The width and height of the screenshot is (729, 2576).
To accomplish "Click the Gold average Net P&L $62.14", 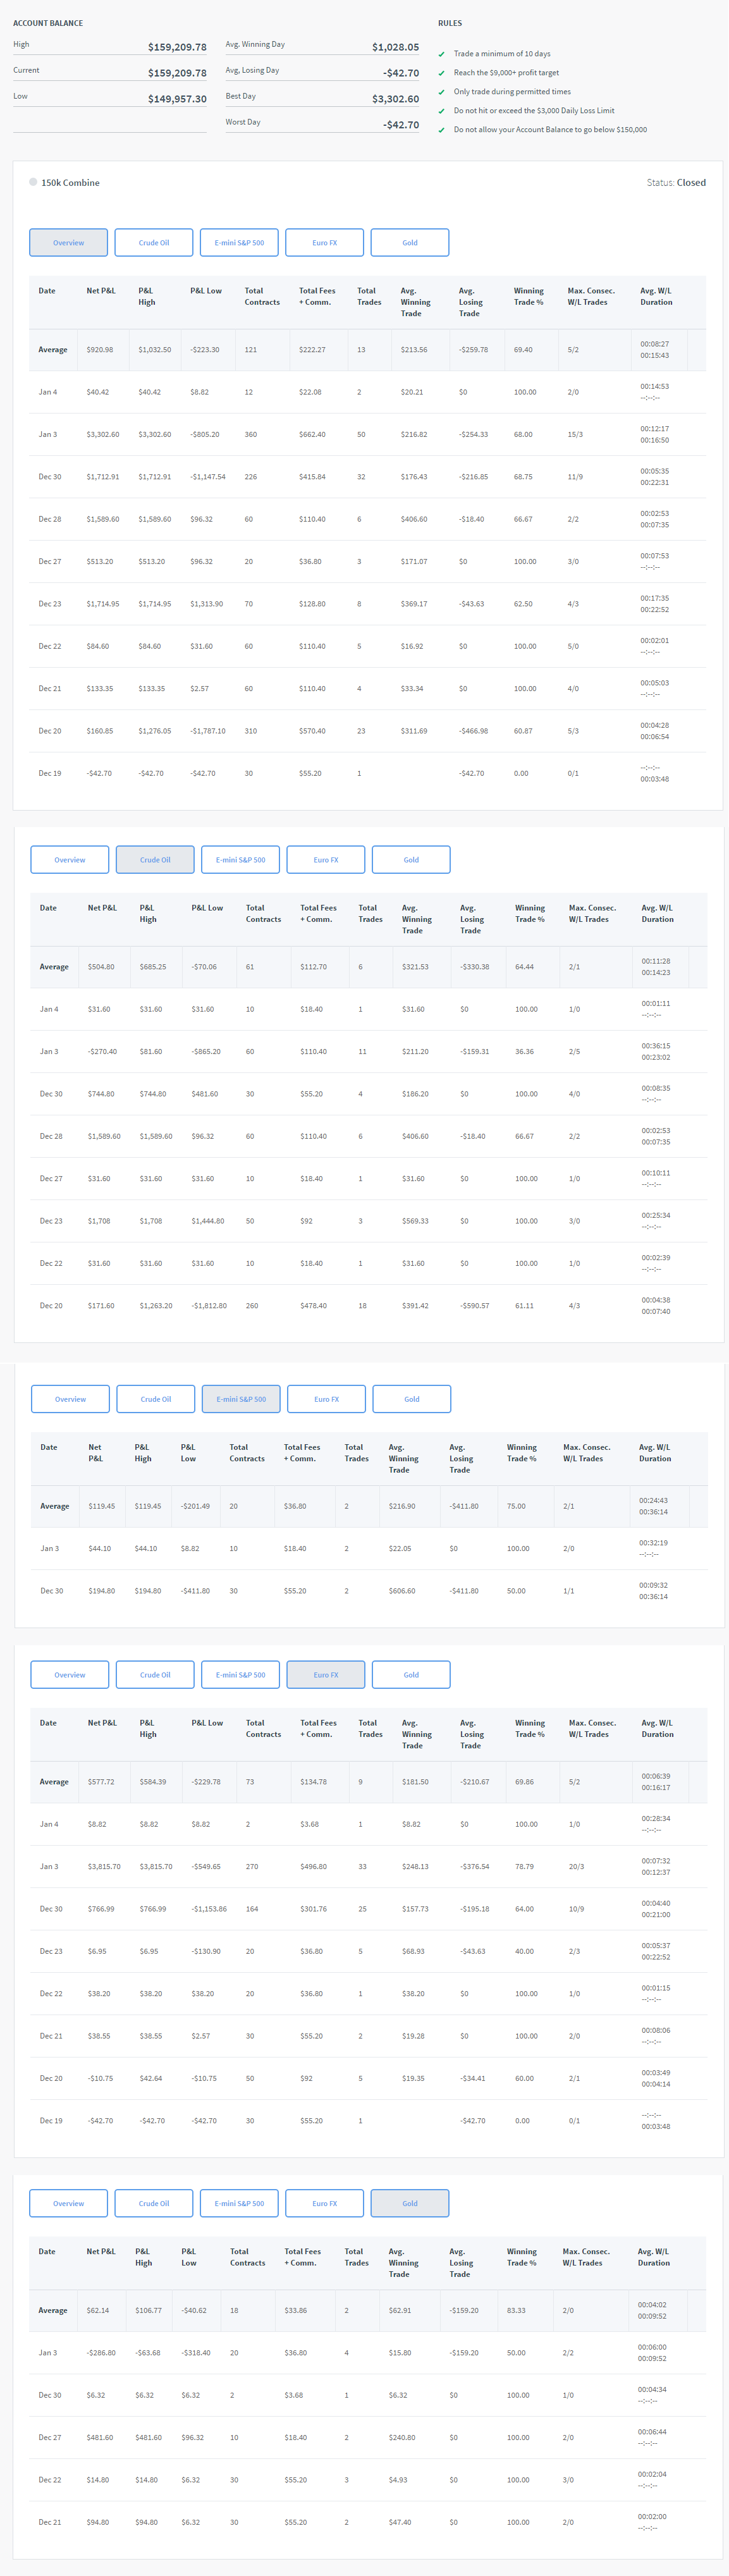I will point(98,2311).
